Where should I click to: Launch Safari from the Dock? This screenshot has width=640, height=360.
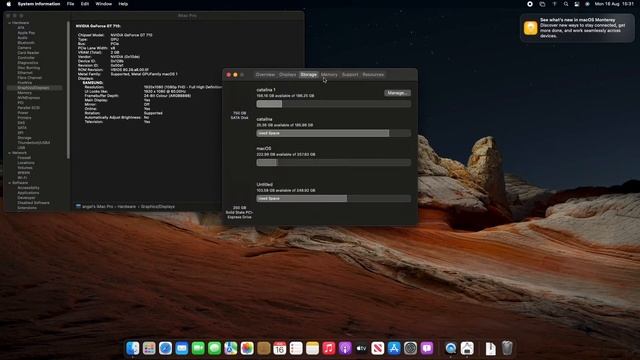pyautogui.click(x=165, y=348)
